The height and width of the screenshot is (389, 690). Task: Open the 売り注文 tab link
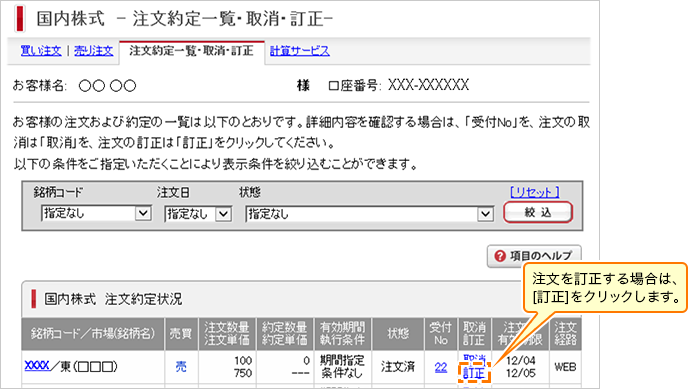coord(93,51)
